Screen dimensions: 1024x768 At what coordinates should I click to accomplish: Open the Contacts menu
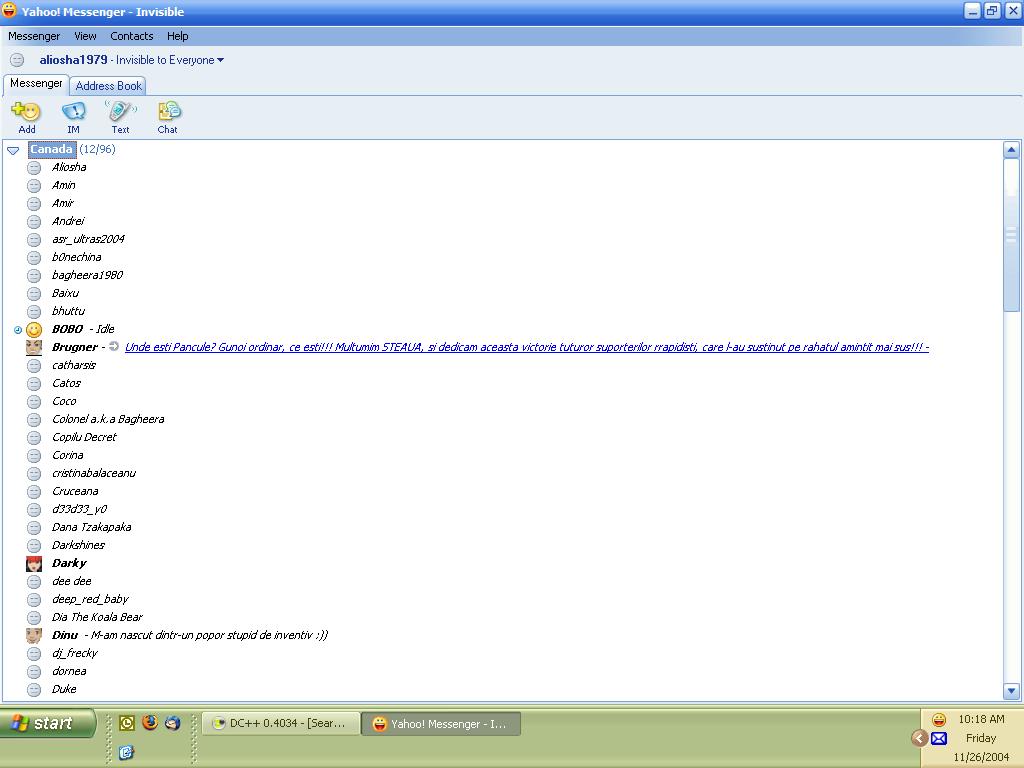tap(131, 36)
